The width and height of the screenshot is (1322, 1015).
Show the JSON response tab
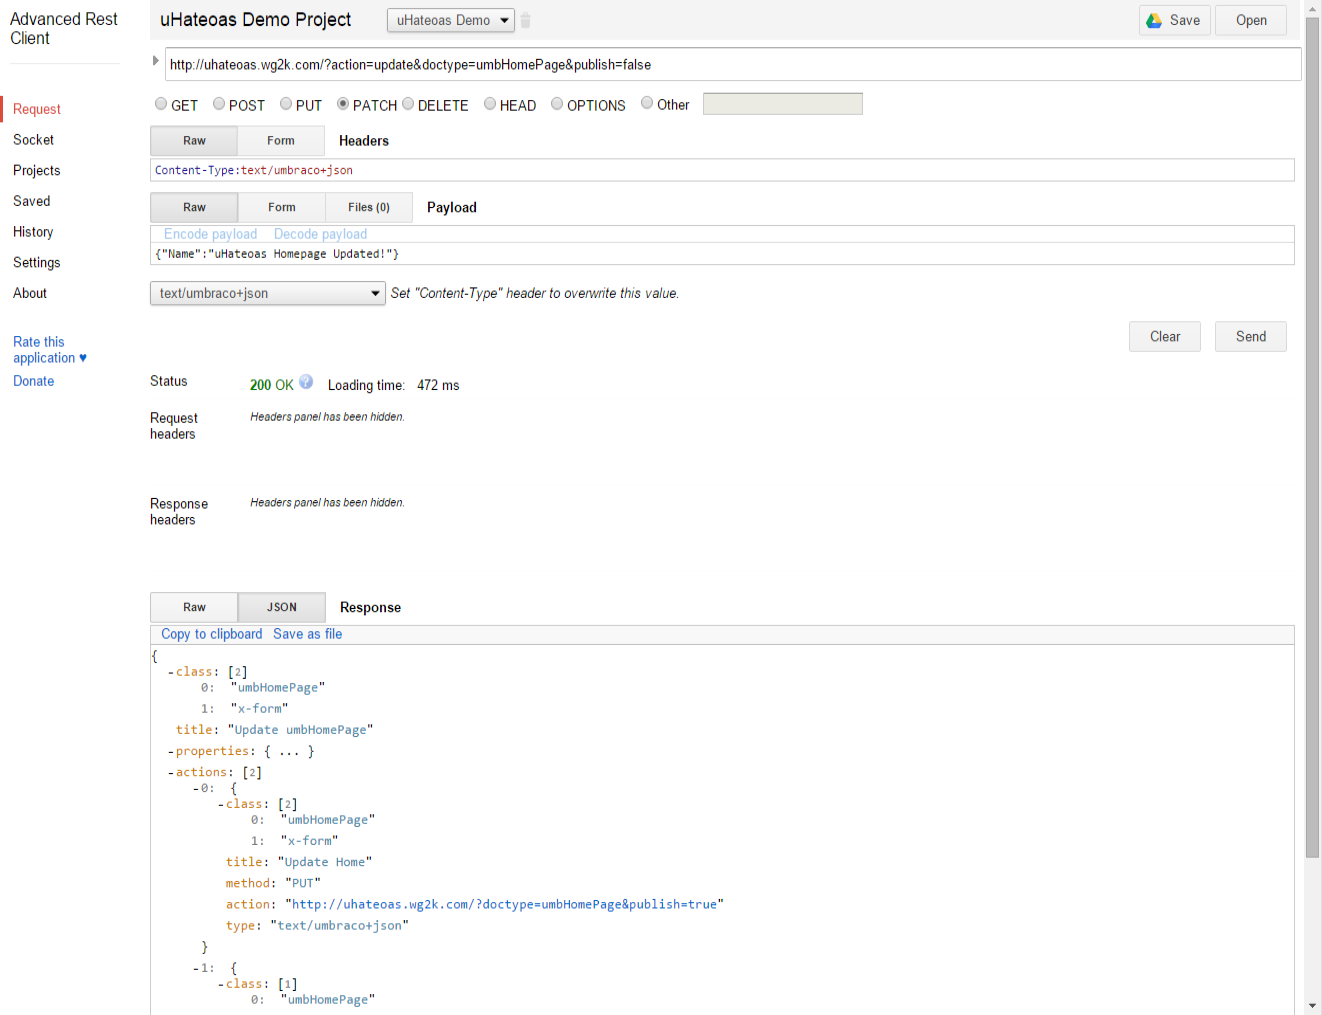tap(282, 607)
